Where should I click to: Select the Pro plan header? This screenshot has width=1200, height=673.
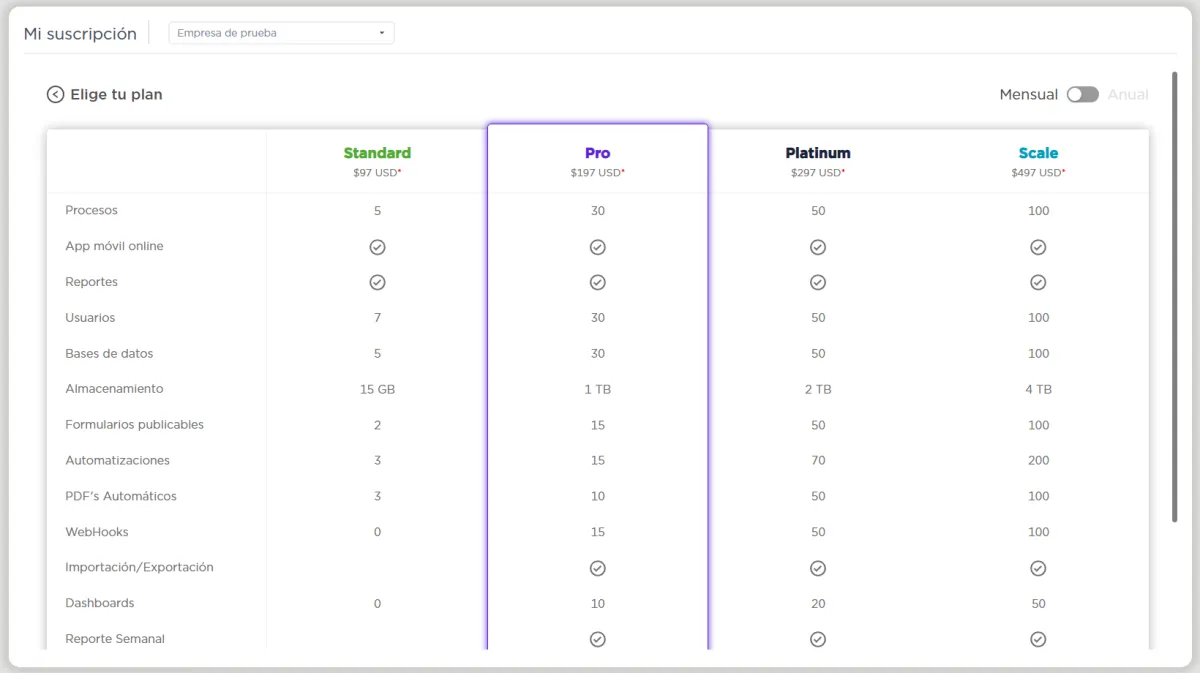click(597, 153)
